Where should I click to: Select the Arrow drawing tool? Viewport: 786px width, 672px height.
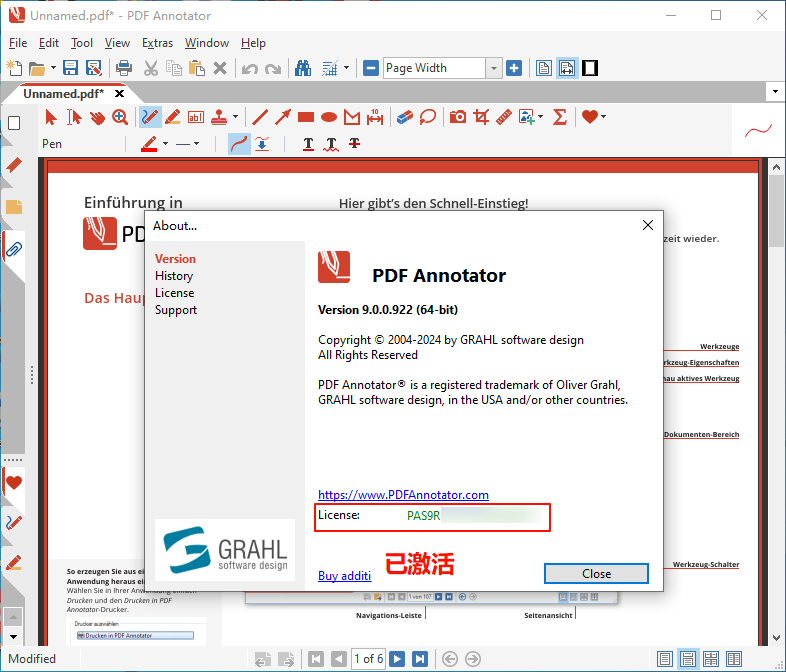click(283, 117)
